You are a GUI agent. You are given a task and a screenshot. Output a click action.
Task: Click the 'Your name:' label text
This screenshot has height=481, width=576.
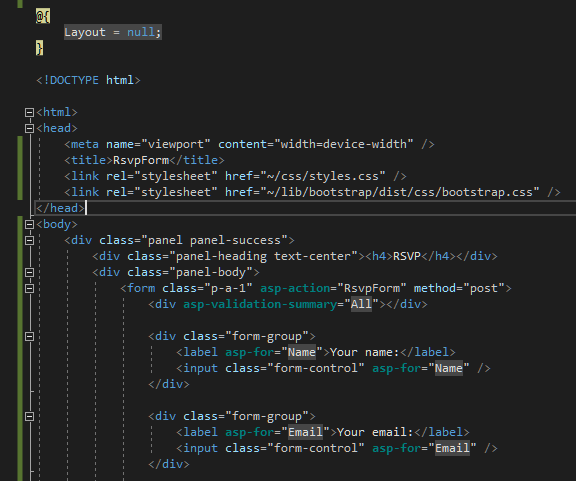[364, 352]
